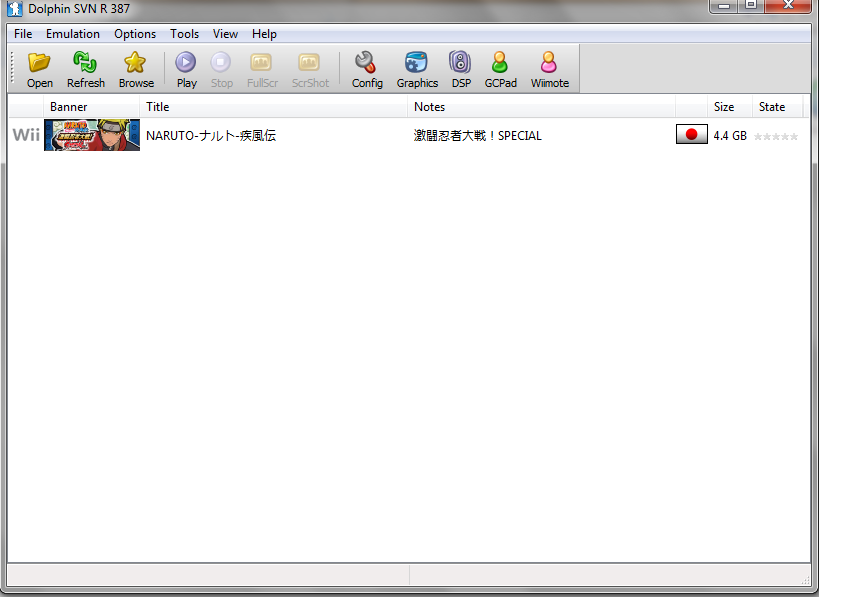This screenshot has height=597, width=844.
Task: Open Wiimote settings
Action: click(549, 70)
